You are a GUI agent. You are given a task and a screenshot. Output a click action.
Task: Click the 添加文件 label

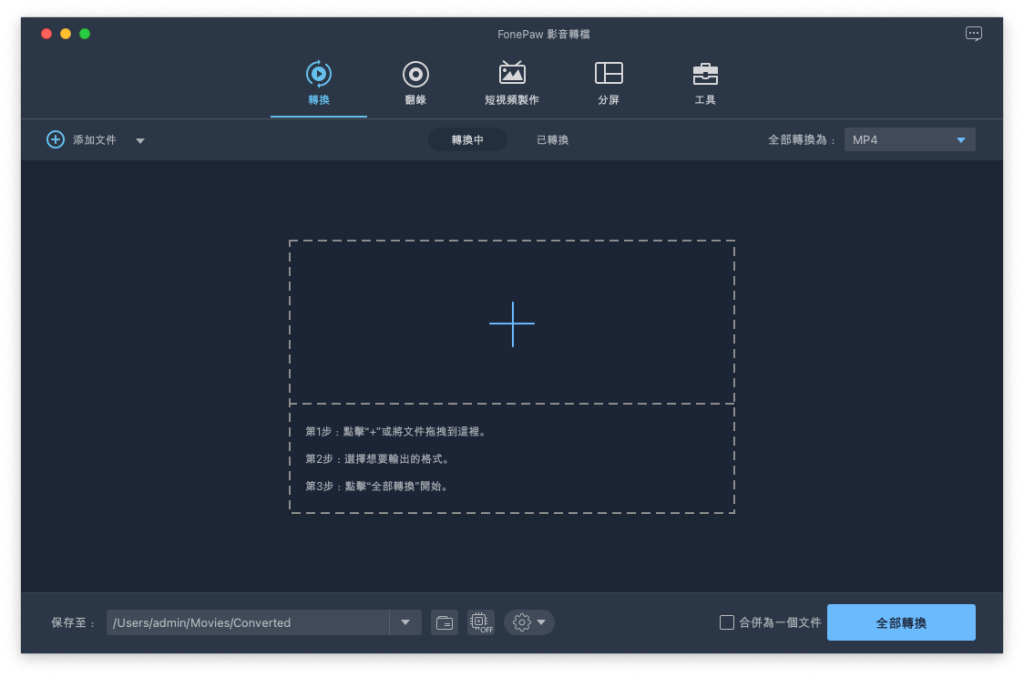95,140
